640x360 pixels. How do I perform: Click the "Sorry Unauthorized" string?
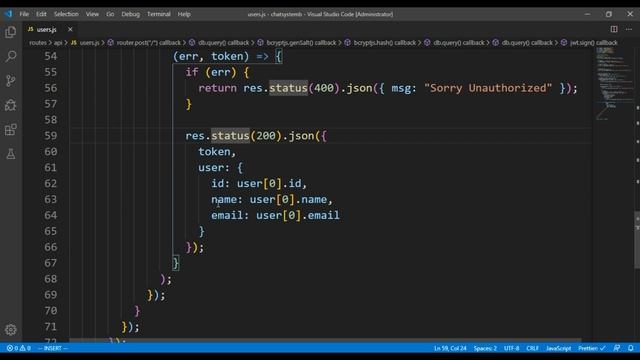point(488,88)
